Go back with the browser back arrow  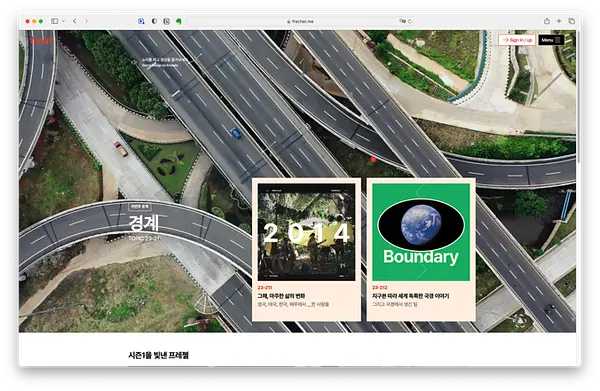click(75, 21)
